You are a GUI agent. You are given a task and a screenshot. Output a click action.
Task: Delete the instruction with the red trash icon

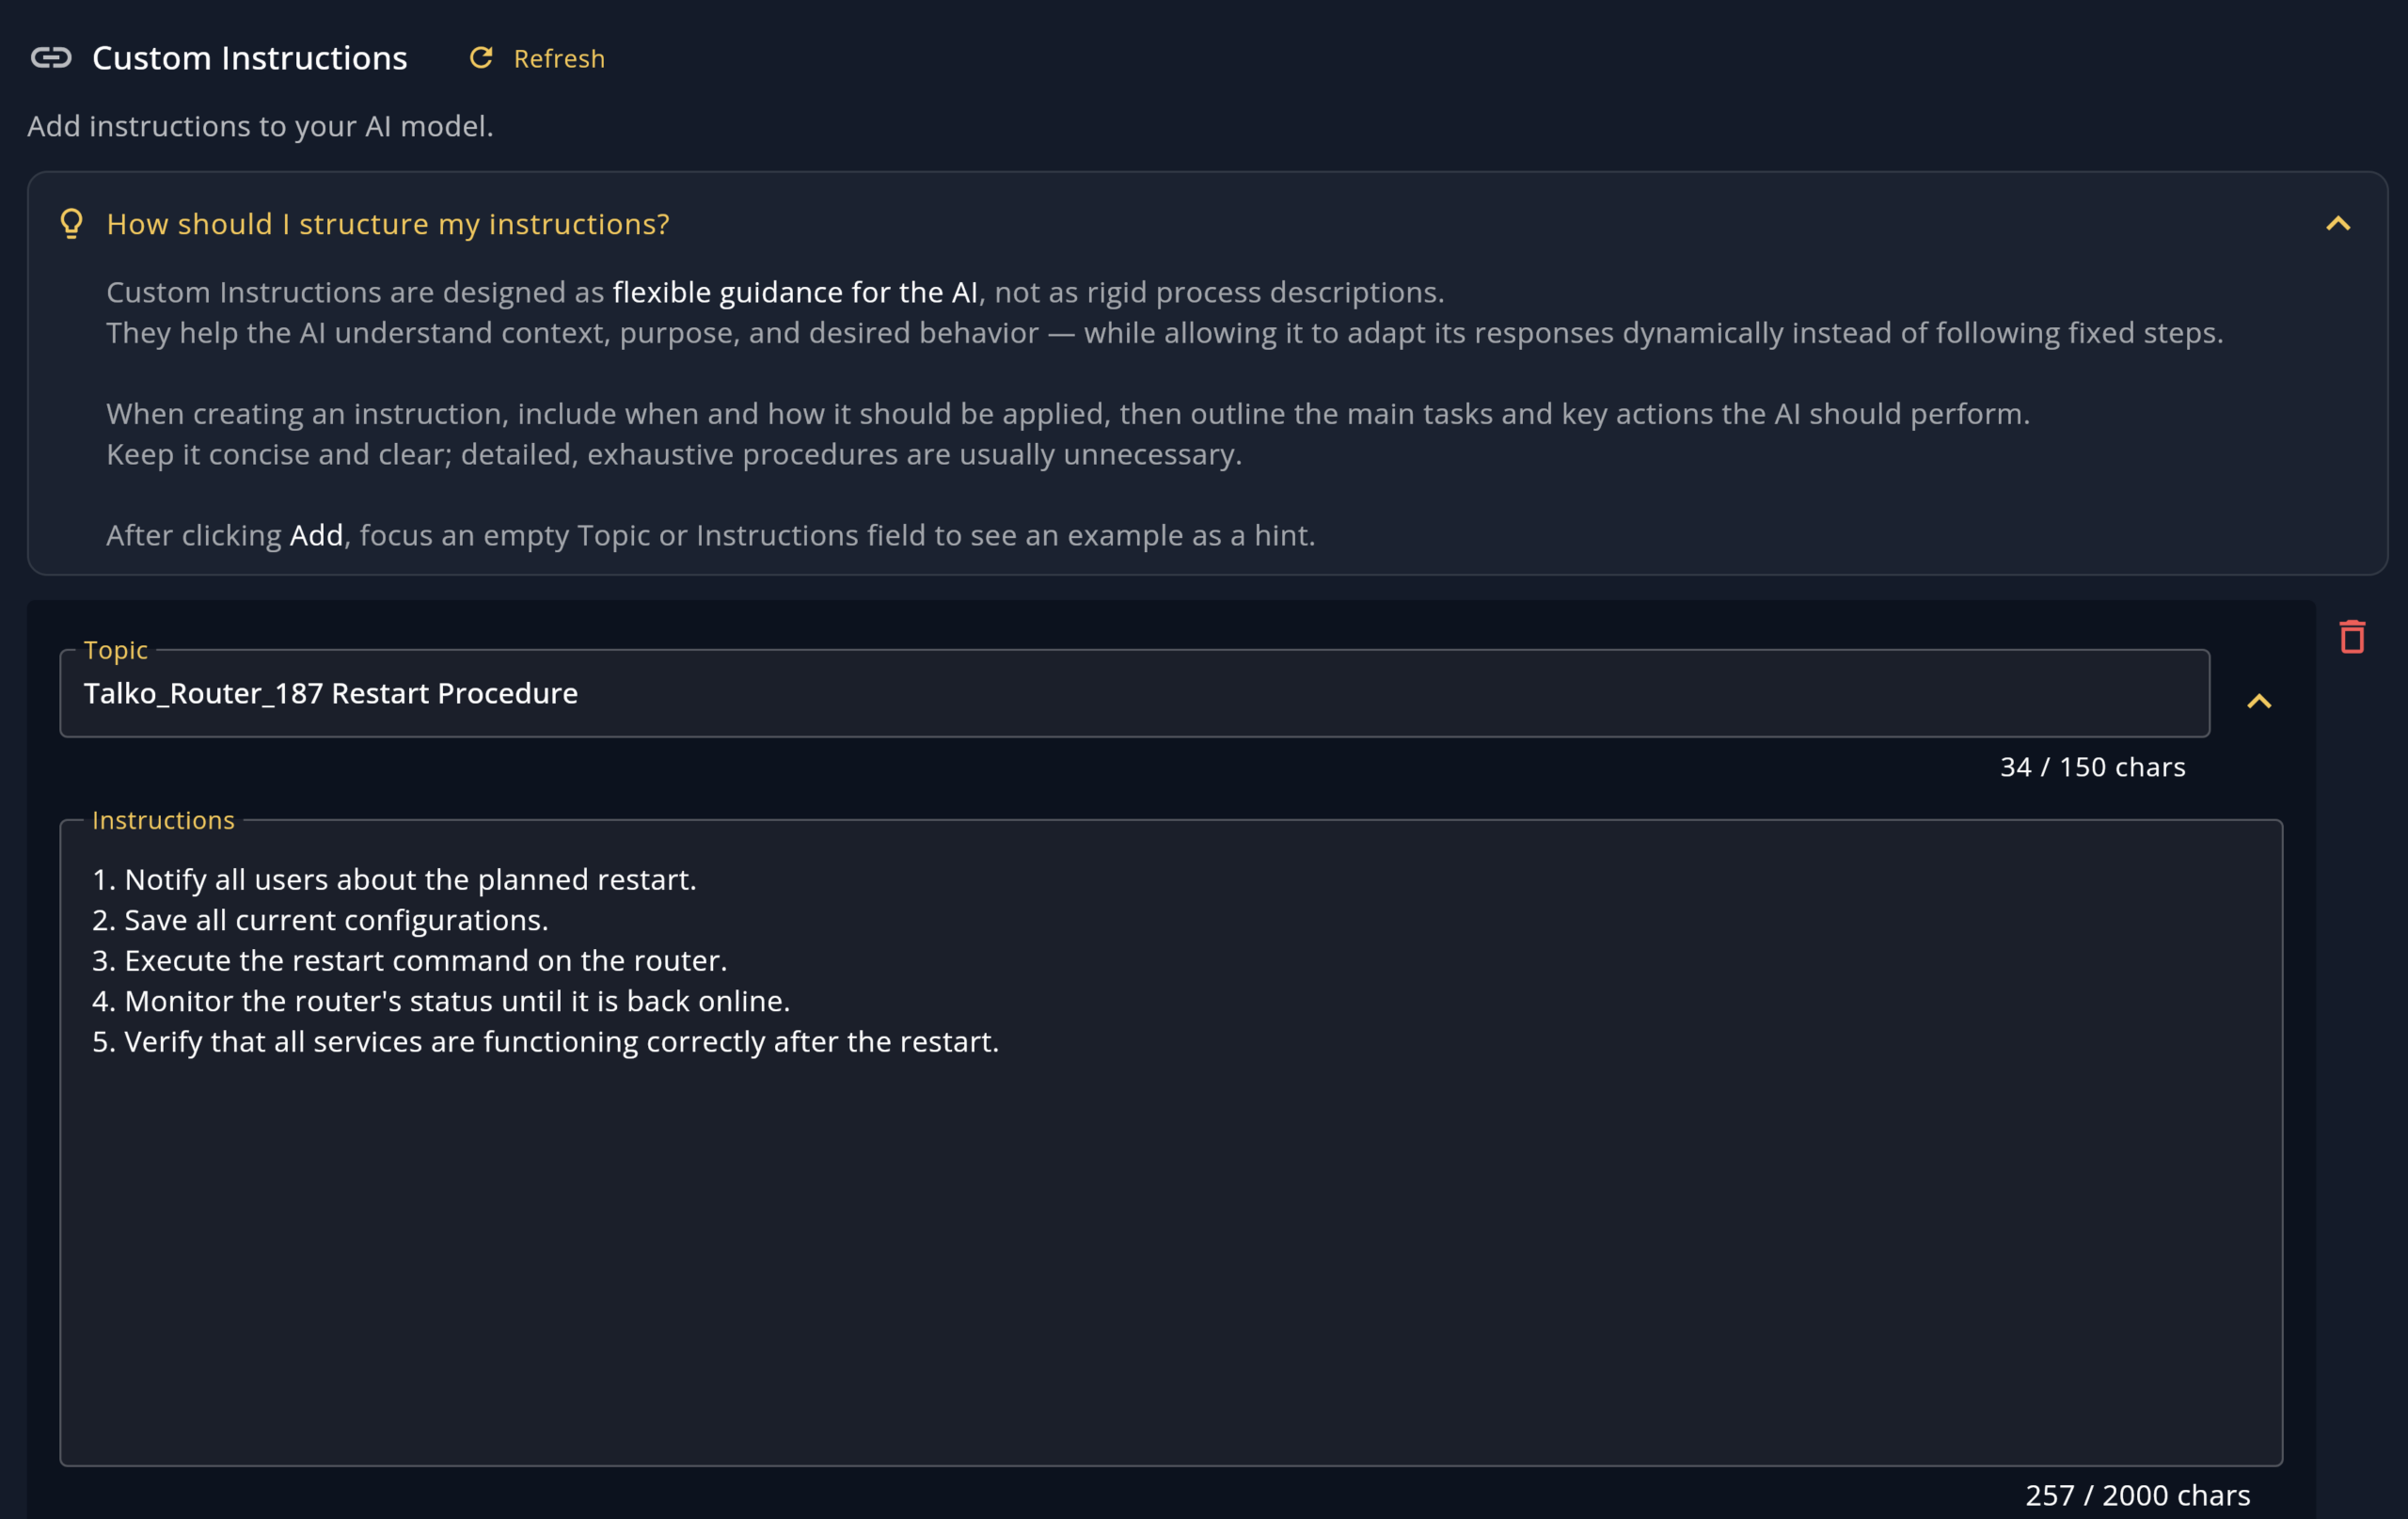[2352, 637]
